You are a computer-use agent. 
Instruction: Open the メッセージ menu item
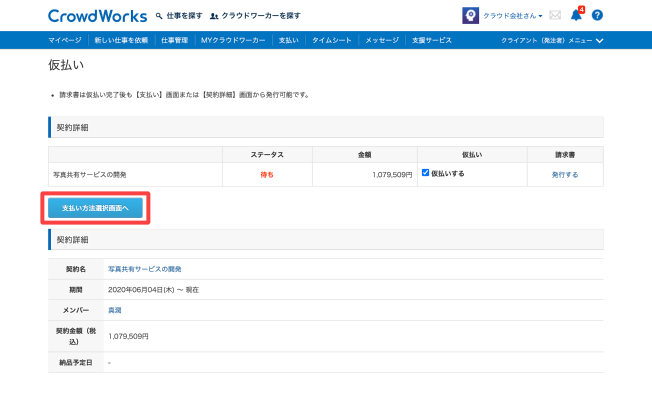[380, 40]
